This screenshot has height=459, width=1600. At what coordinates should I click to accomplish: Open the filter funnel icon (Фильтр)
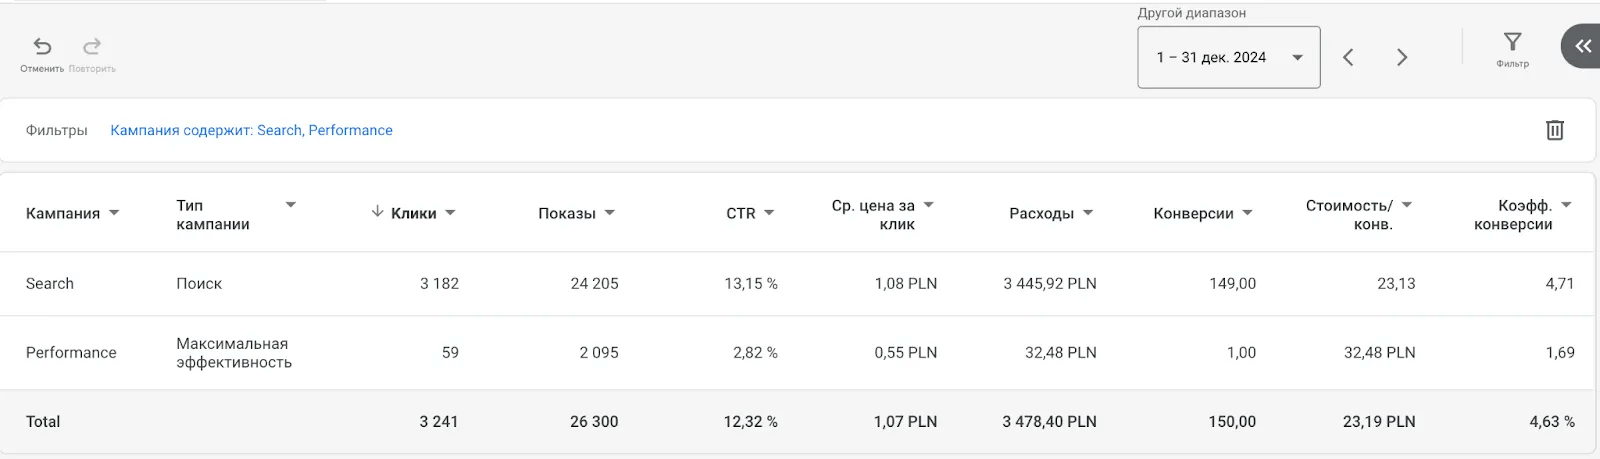click(1512, 42)
